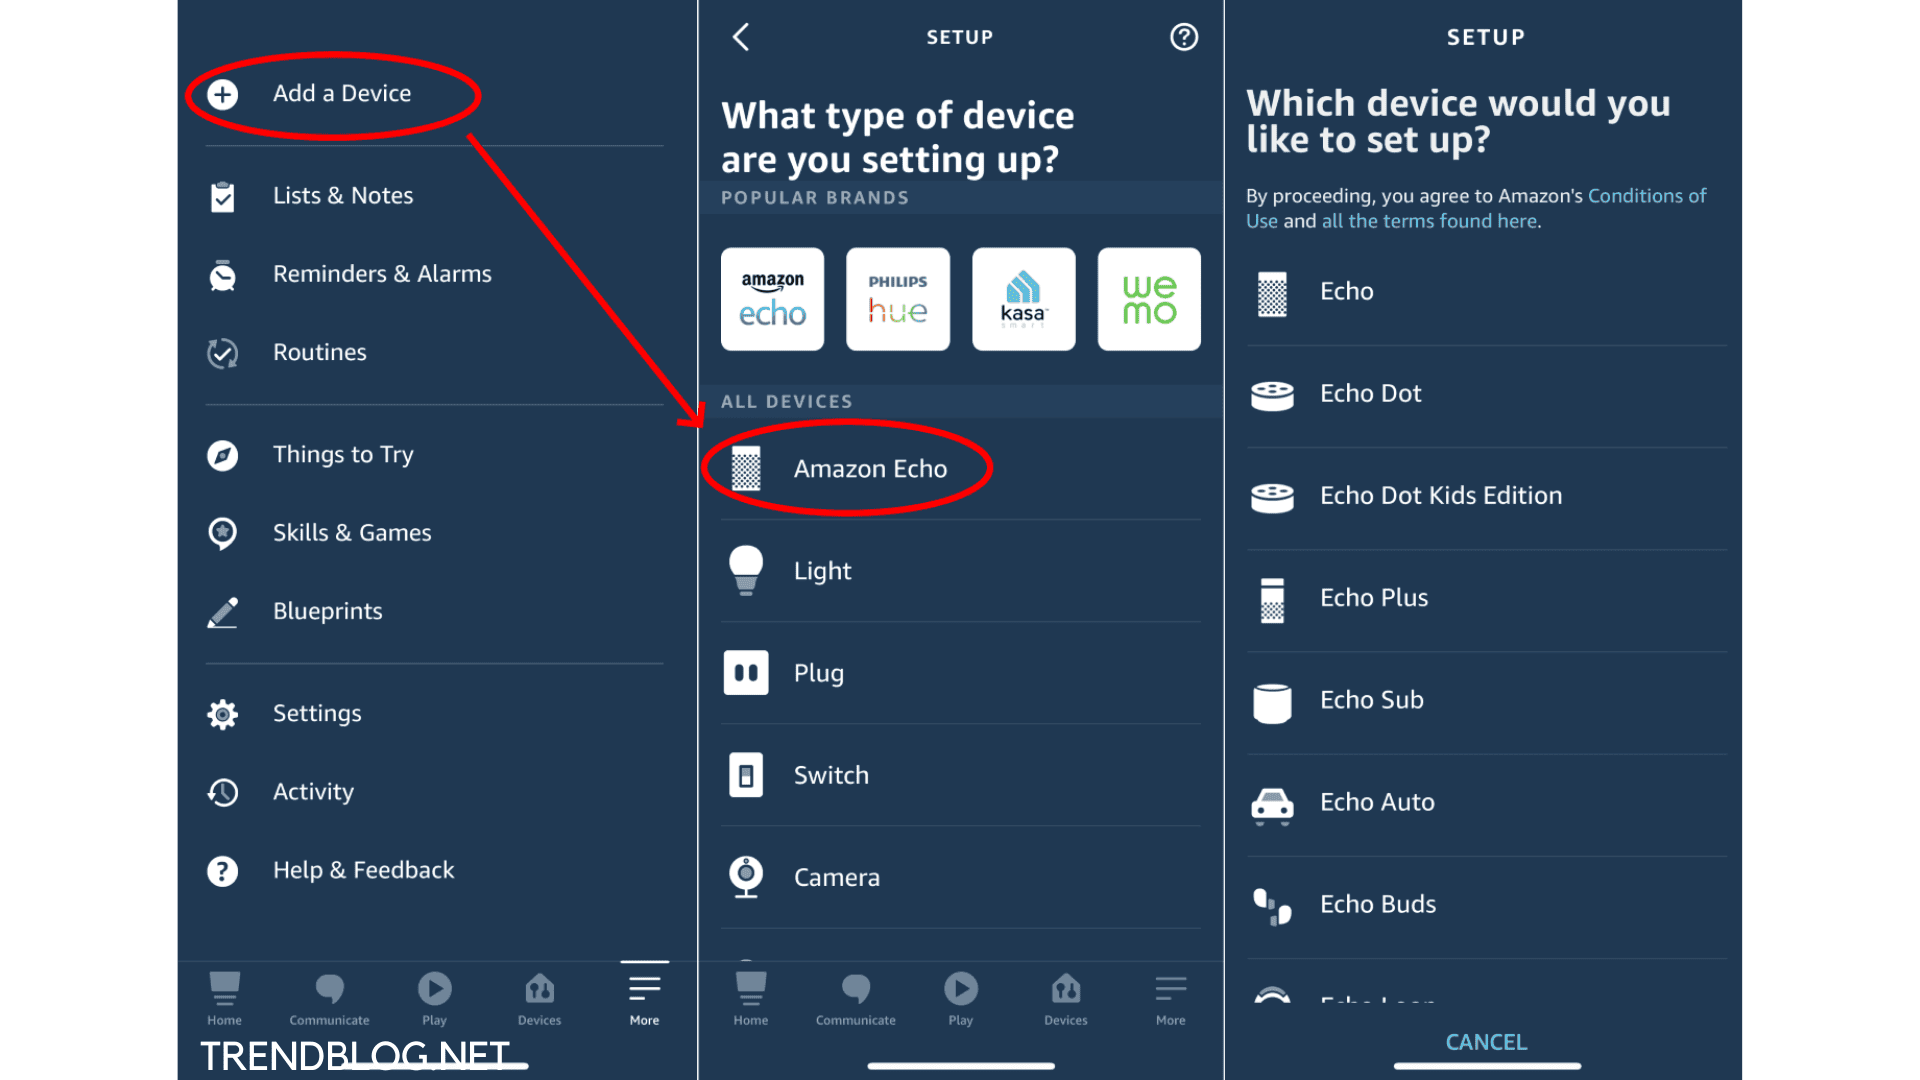Open the highlighted More tab in left panel

click(644, 998)
